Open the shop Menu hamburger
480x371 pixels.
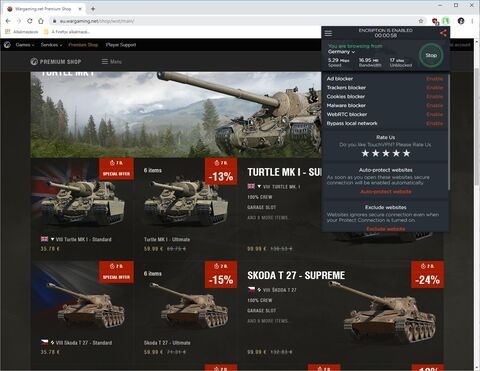[112, 62]
